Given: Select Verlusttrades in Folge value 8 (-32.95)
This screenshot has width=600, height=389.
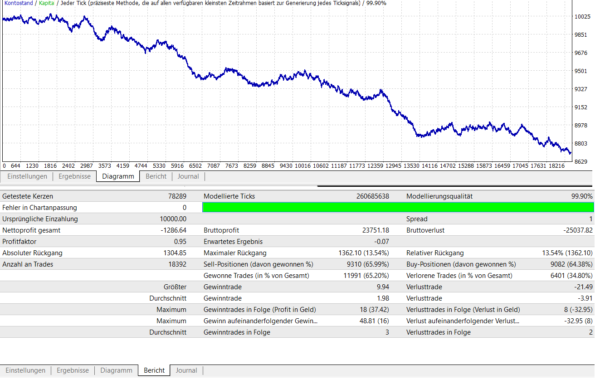Looking at the screenshot, I should [x=578, y=309].
